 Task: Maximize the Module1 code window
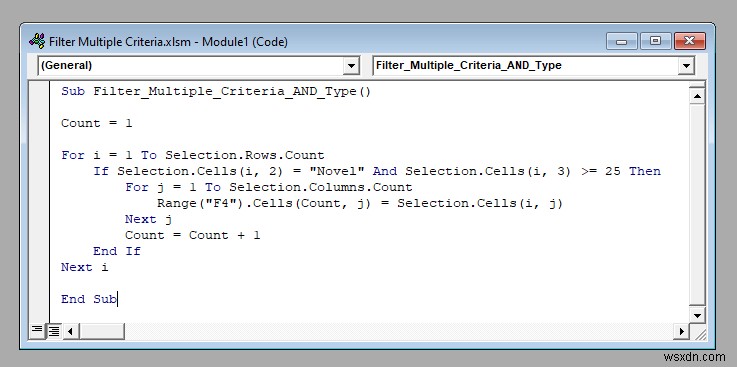tap(655, 41)
